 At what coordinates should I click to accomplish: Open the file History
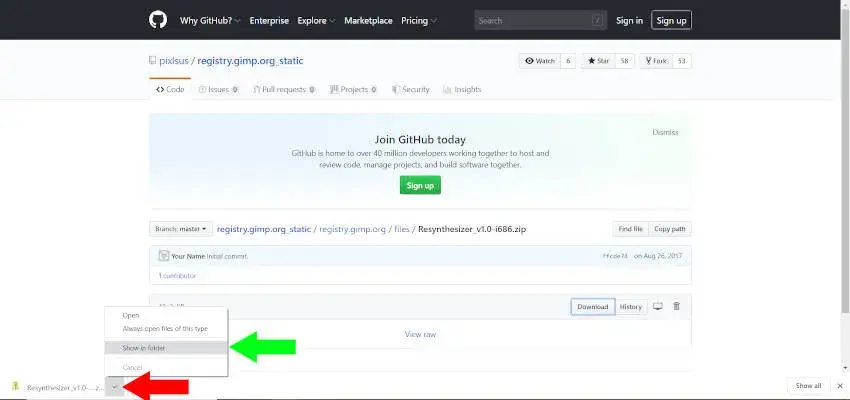click(x=631, y=307)
